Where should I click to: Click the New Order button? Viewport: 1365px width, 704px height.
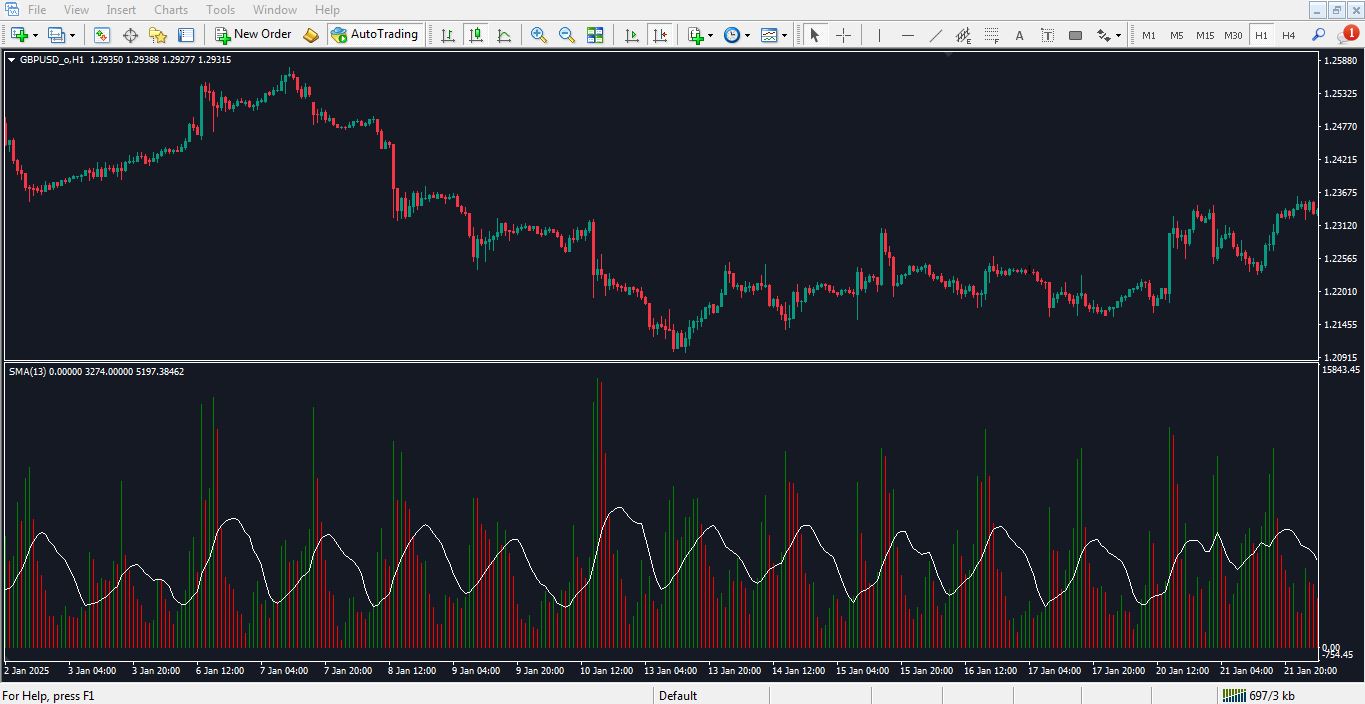(x=253, y=35)
